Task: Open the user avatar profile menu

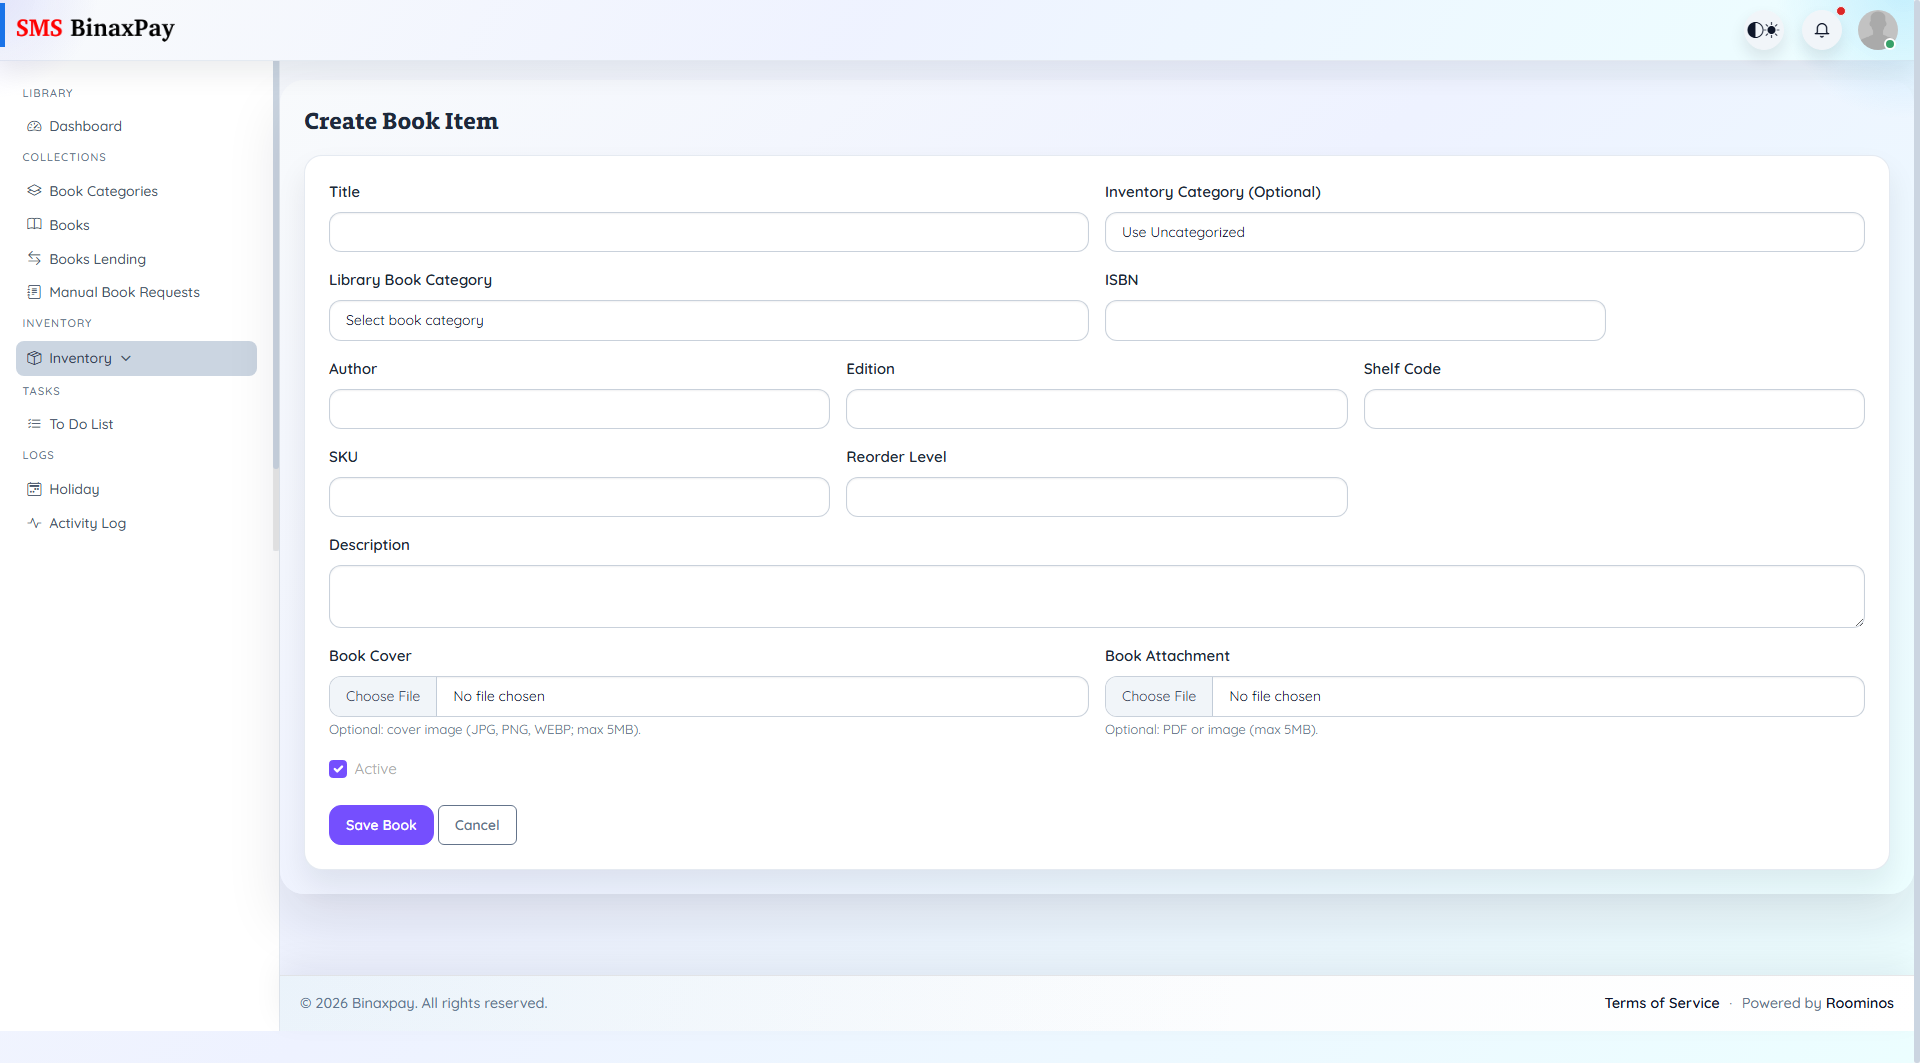Action: point(1877,30)
